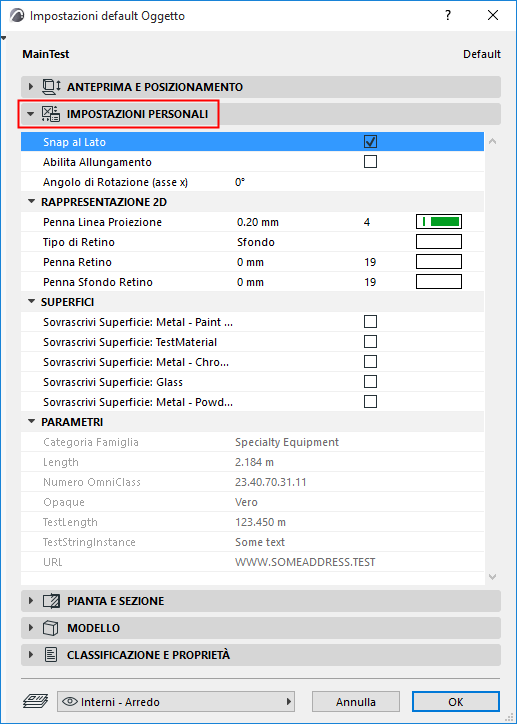The image size is (517, 724).
Task: Click the Anteprima e Posizionamento panel icon
Action: 51,87
